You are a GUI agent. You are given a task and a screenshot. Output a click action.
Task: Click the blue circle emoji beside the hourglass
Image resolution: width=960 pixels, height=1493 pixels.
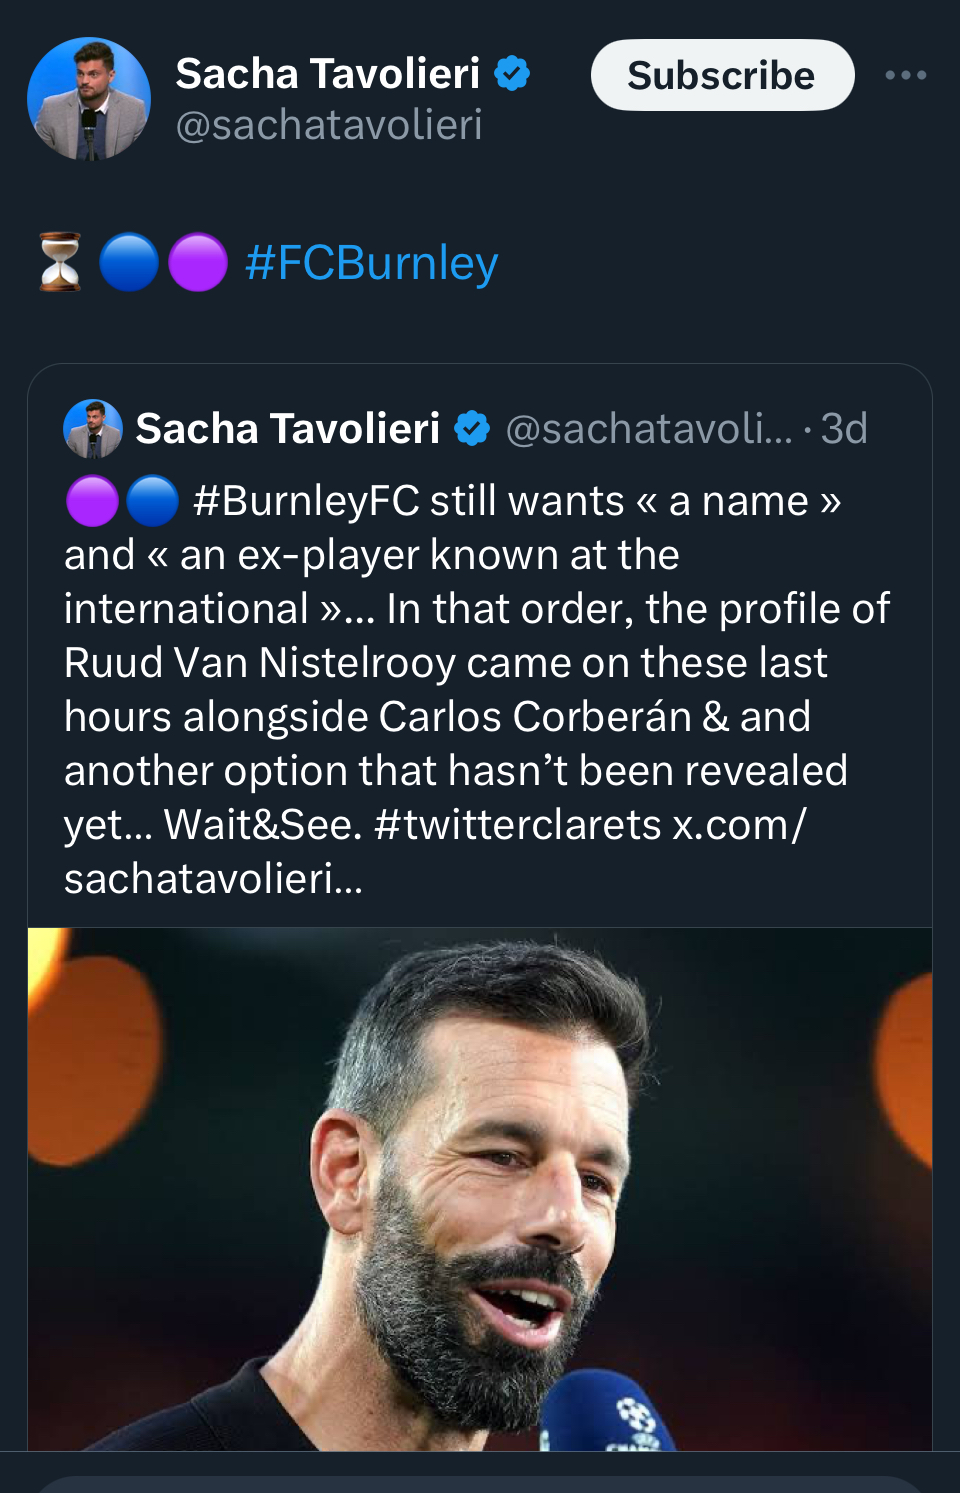click(x=129, y=262)
